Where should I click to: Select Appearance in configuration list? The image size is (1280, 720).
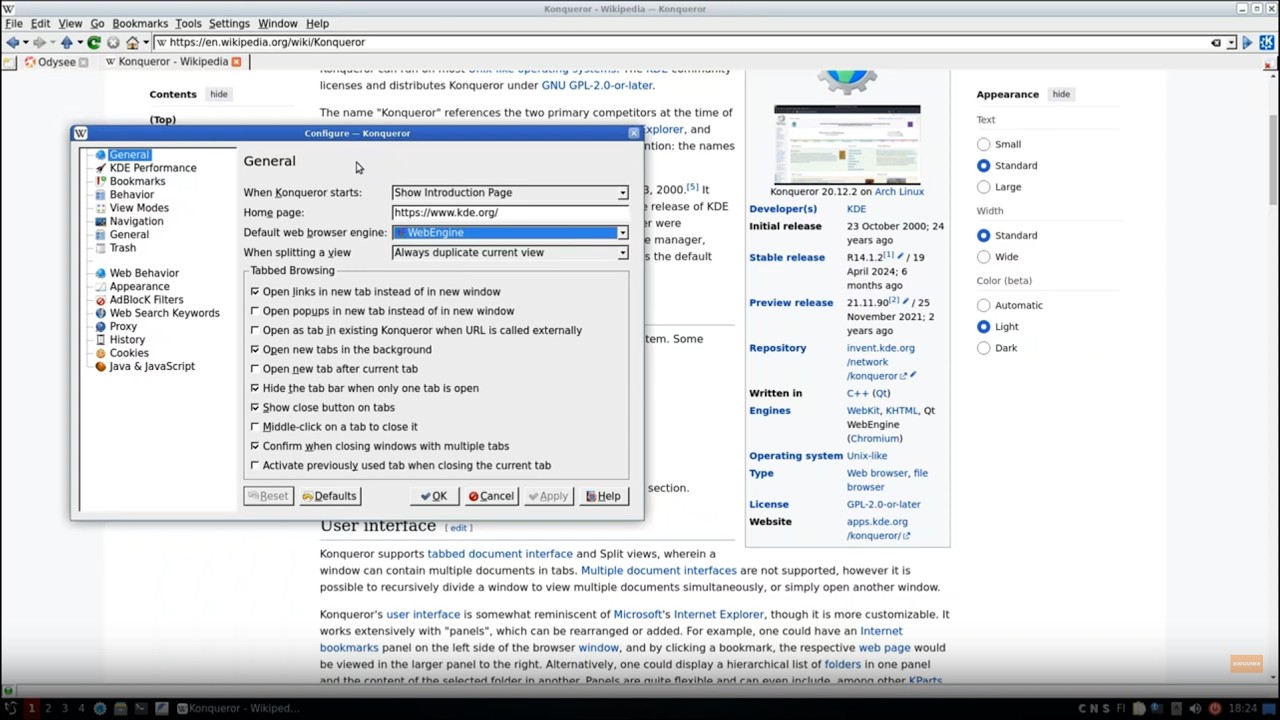click(x=139, y=286)
